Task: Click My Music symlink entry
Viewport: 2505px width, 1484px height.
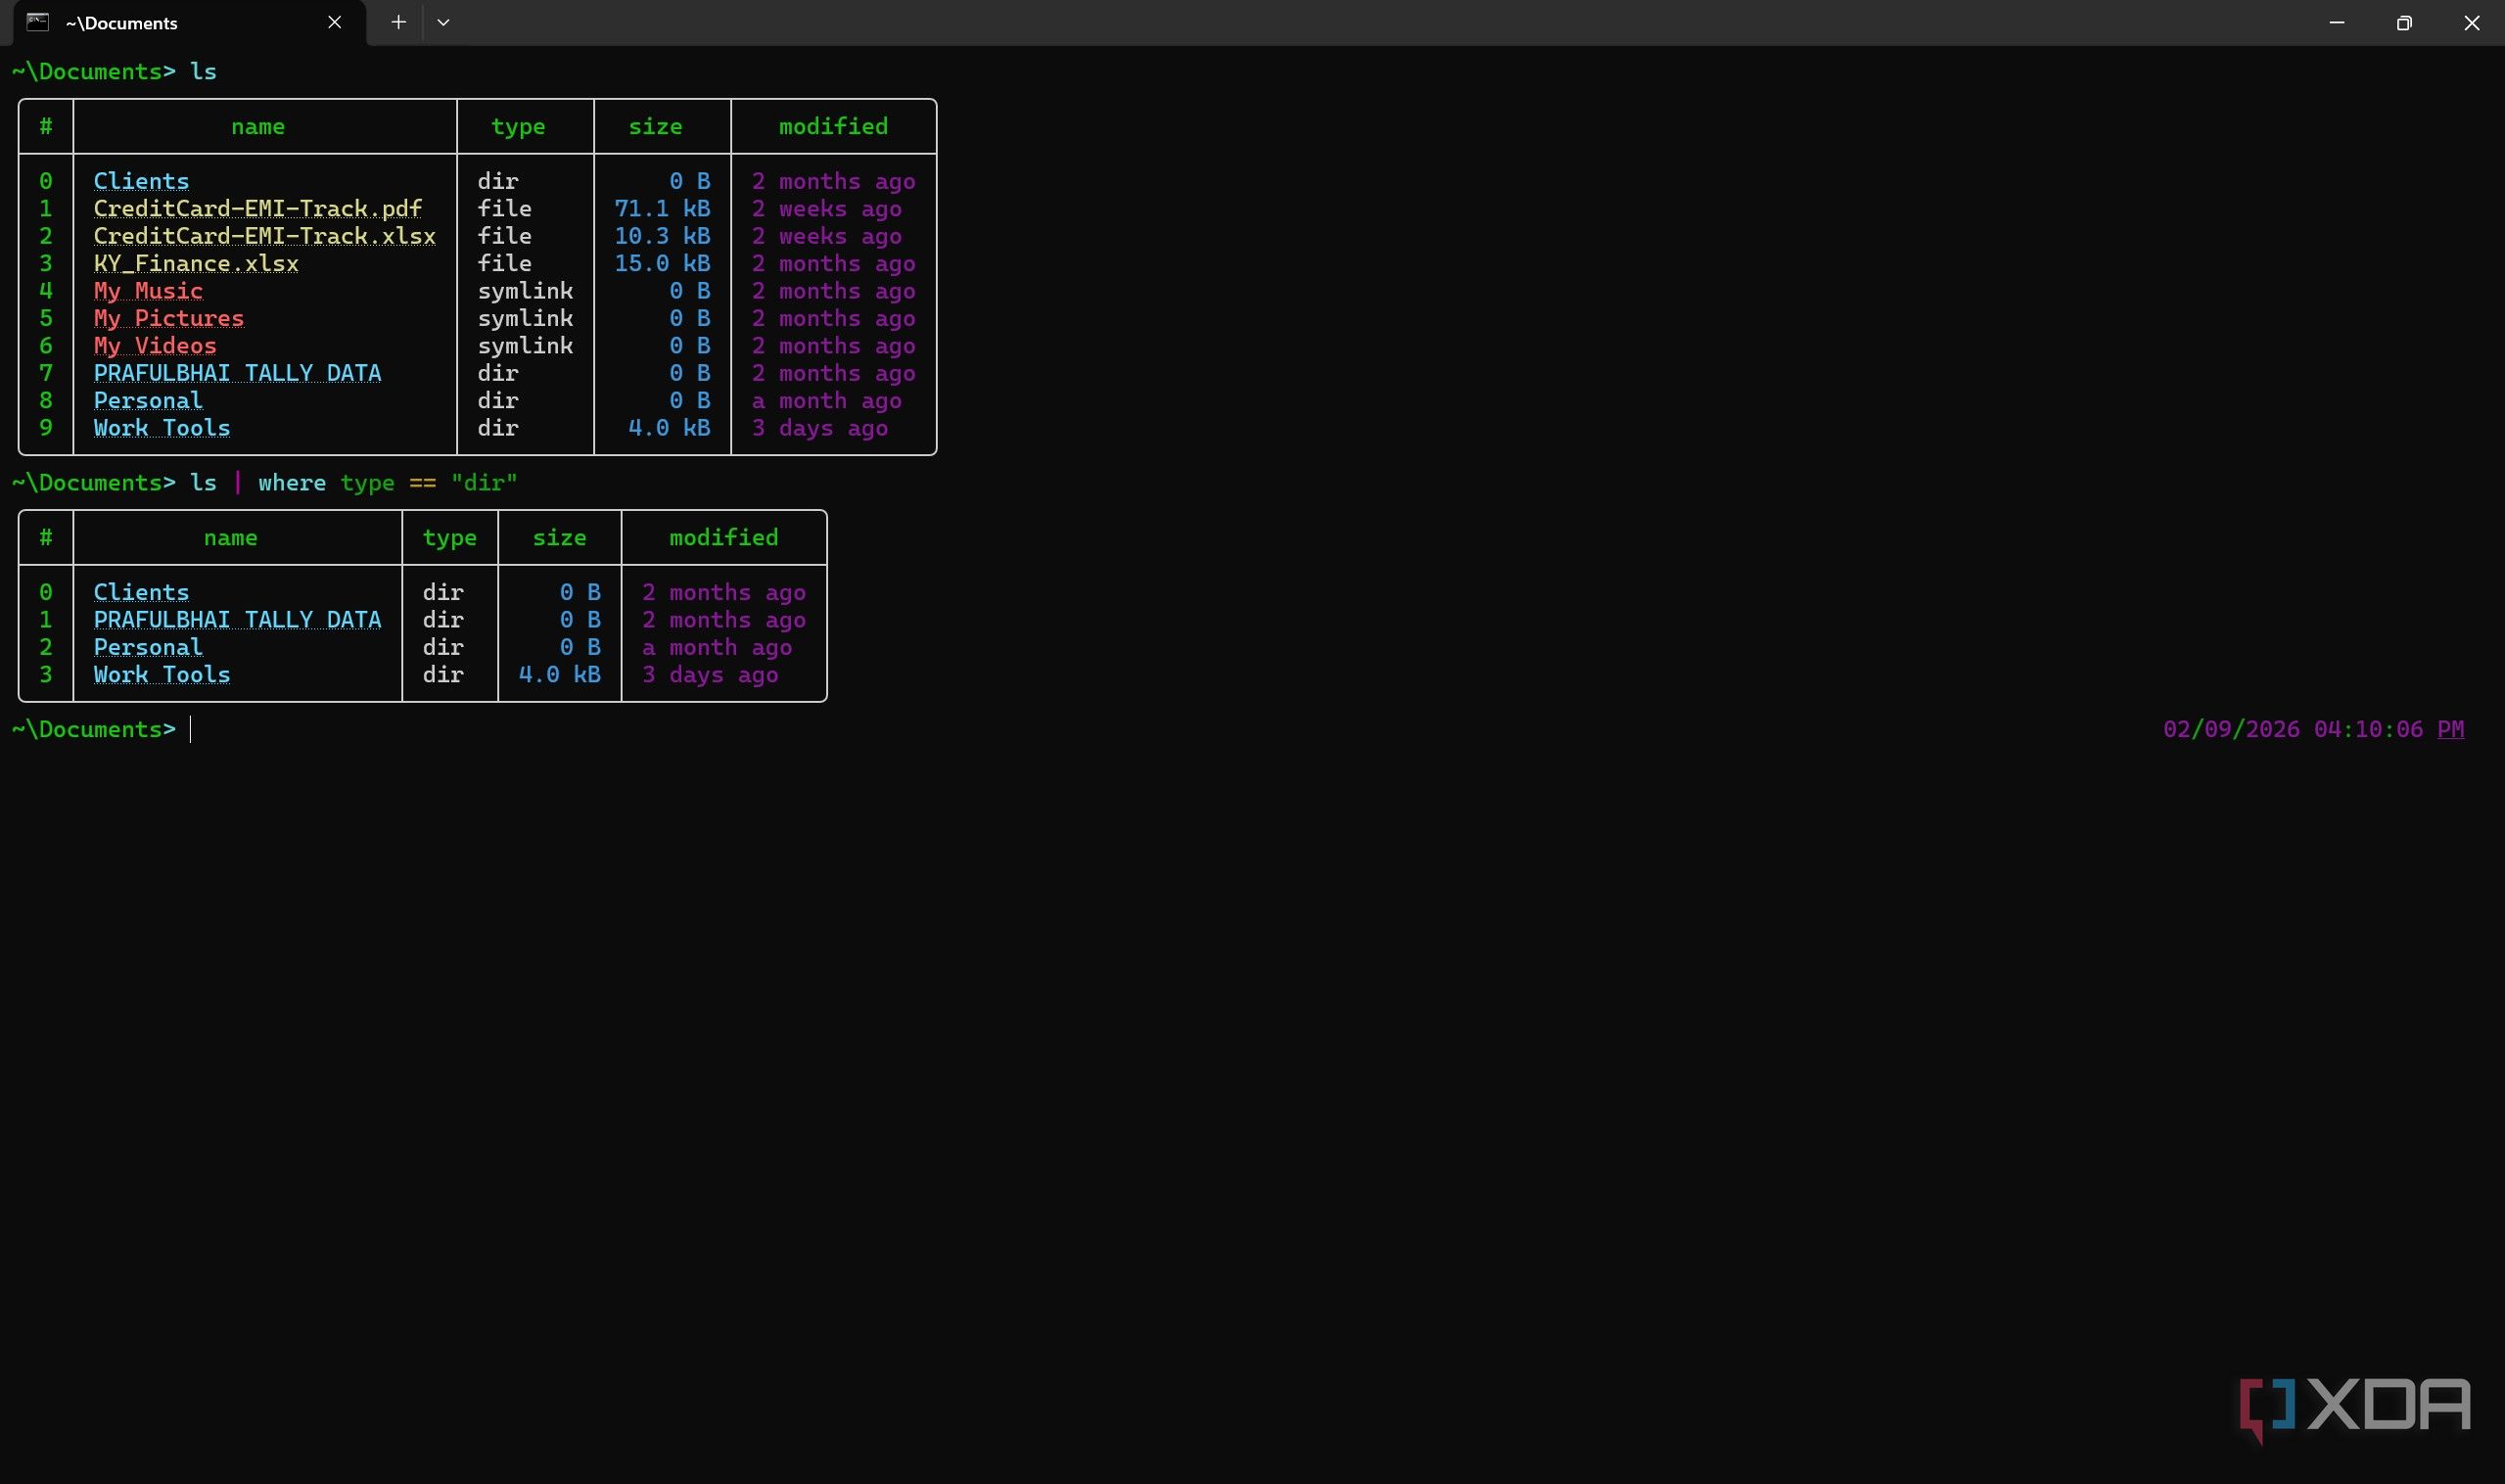Action: point(148,291)
